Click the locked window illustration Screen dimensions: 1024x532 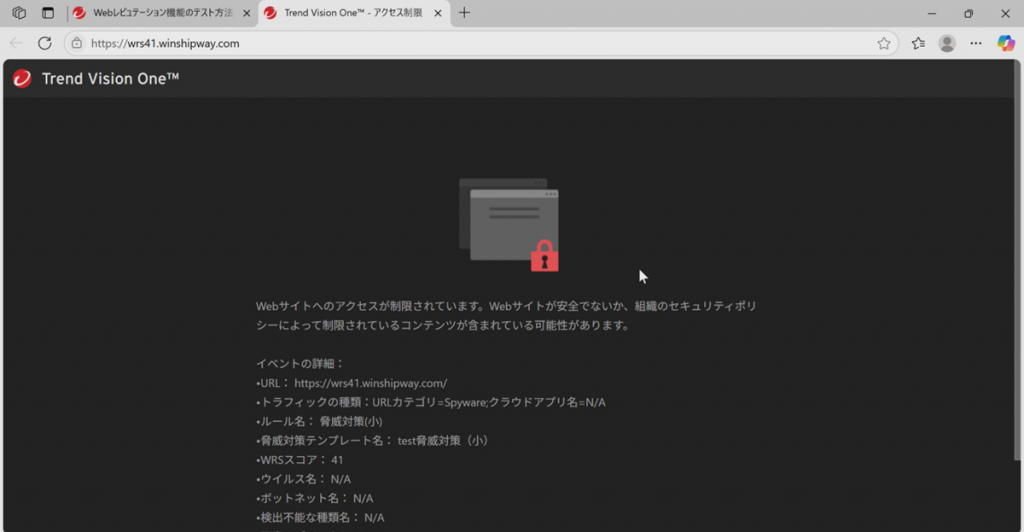click(x=509, y=225)
